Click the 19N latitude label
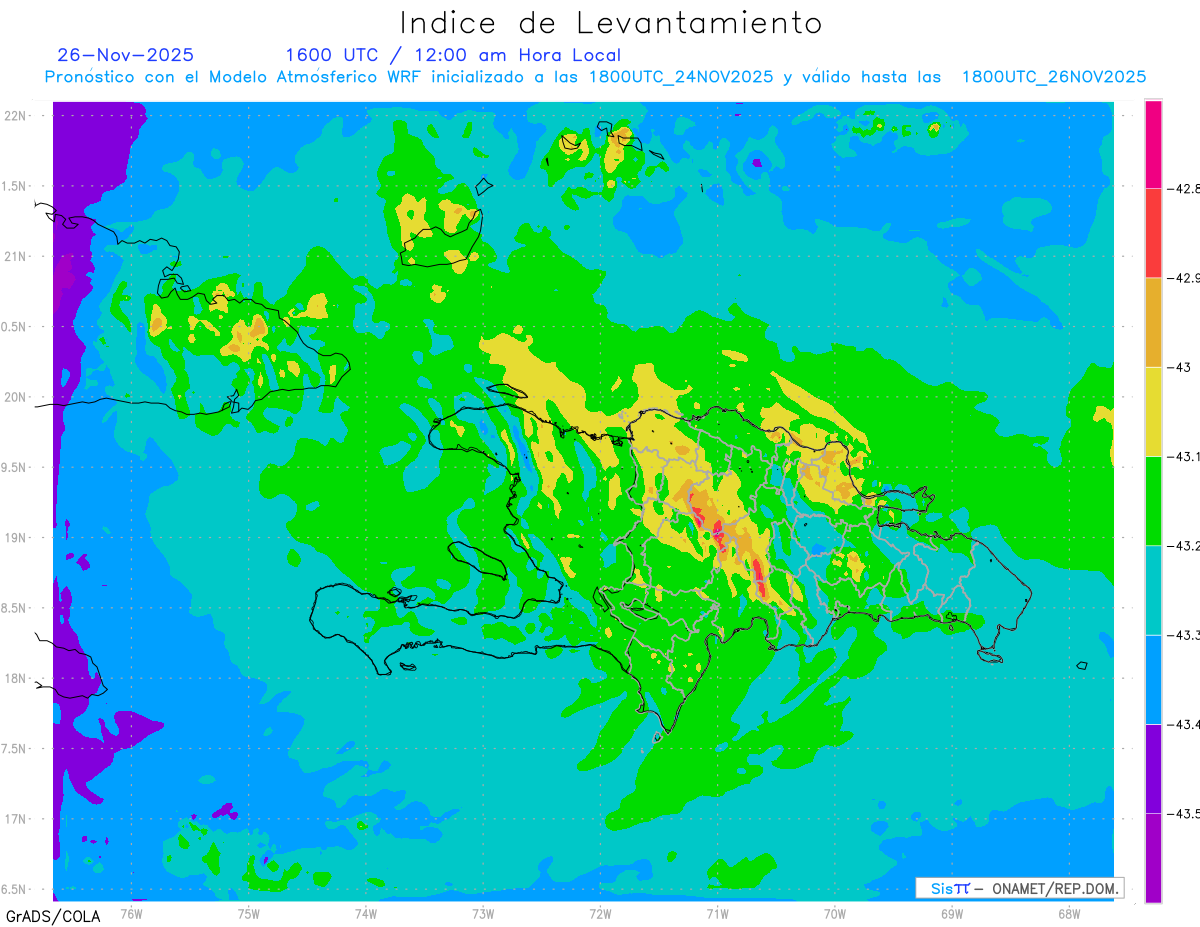Viewport: 1200px width, 927px height. [x=16, y=537]
